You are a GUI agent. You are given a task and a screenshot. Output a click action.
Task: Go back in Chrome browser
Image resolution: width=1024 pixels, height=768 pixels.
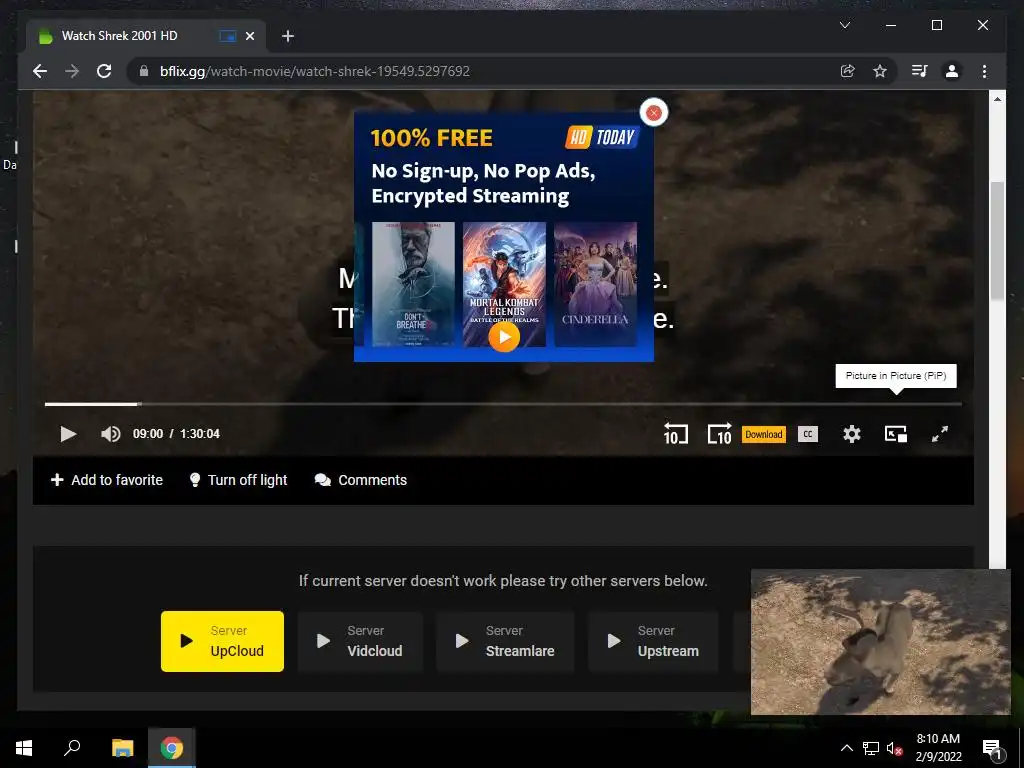(x=40, y=71)
